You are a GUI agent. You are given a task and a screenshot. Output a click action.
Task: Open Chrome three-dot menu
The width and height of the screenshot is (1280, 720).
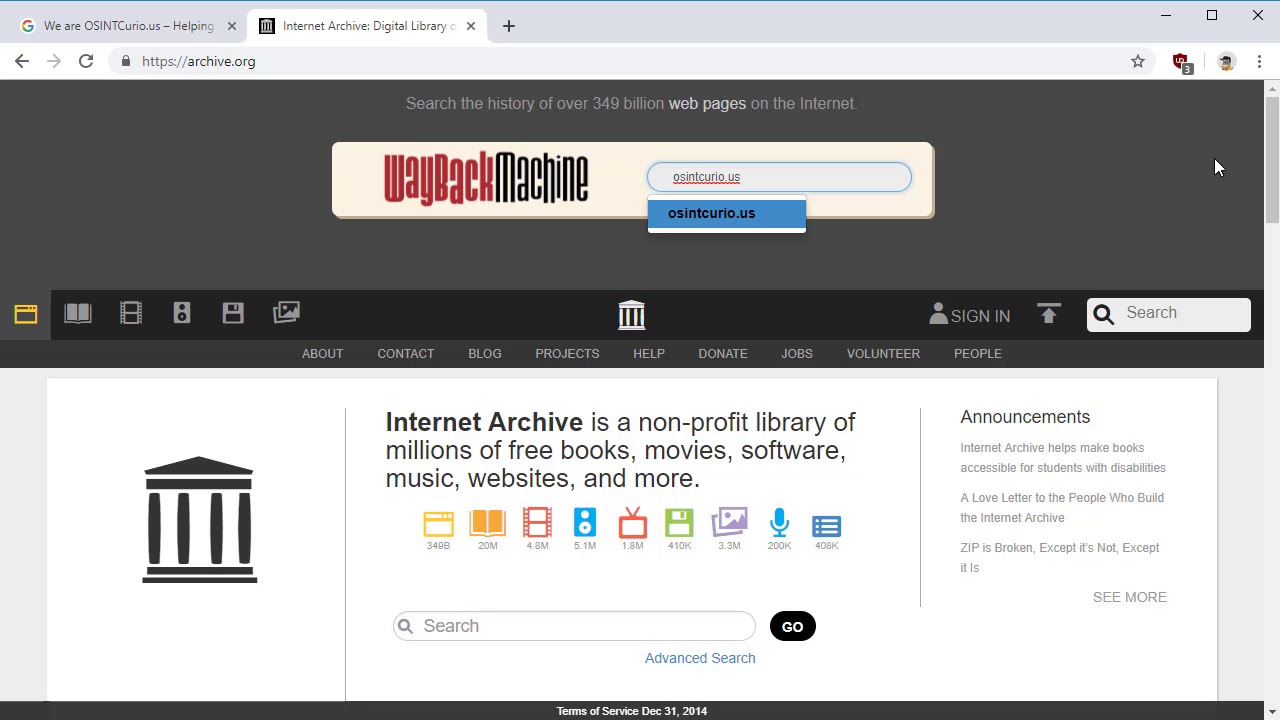pyautogui.click(x=1259, y=61)
